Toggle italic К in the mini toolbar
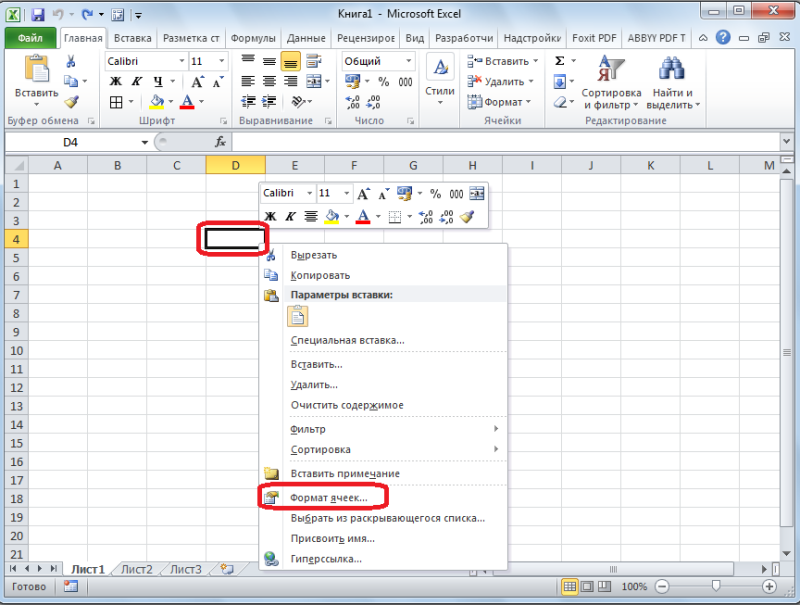800x605 pixels. click(290, 217)
